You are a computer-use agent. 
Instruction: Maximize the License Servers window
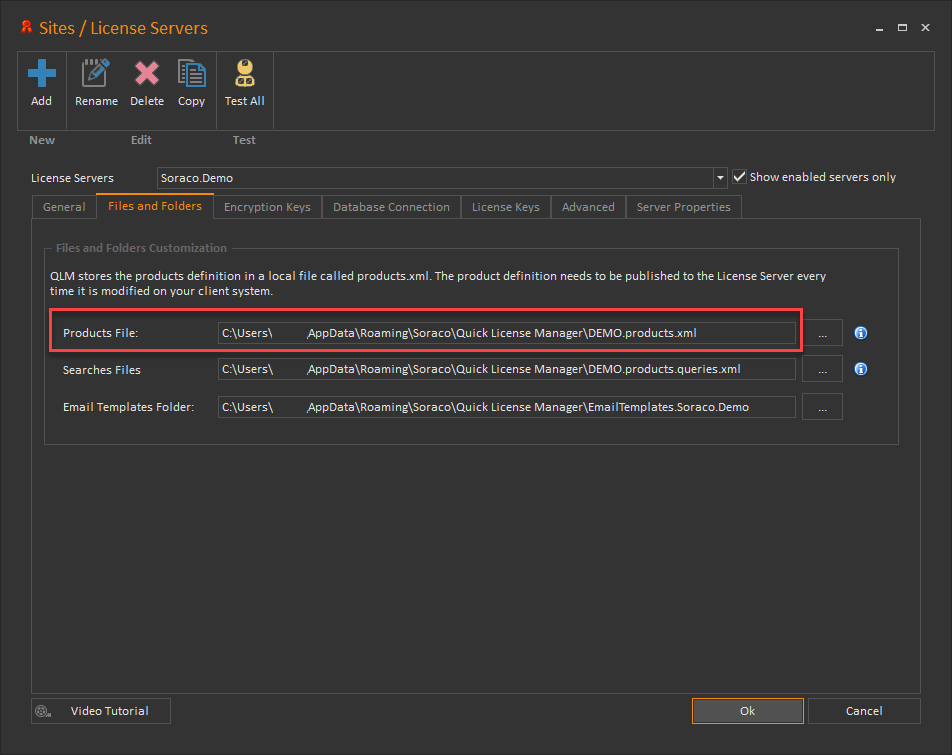click(x=902, y=28)
